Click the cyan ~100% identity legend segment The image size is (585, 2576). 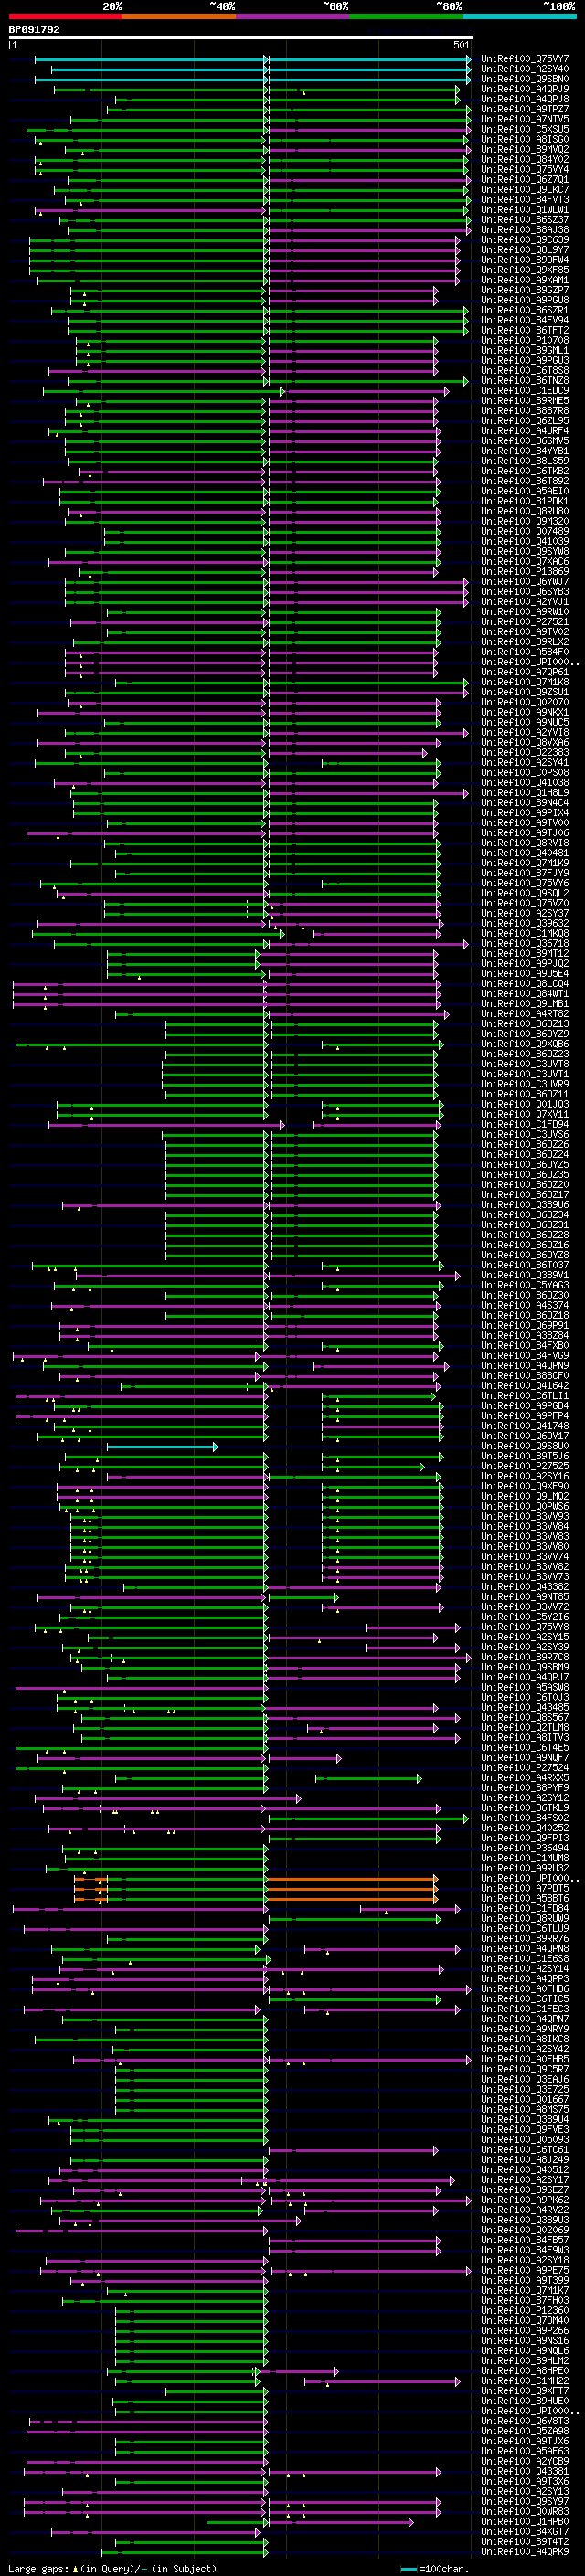tap(519, 16)
